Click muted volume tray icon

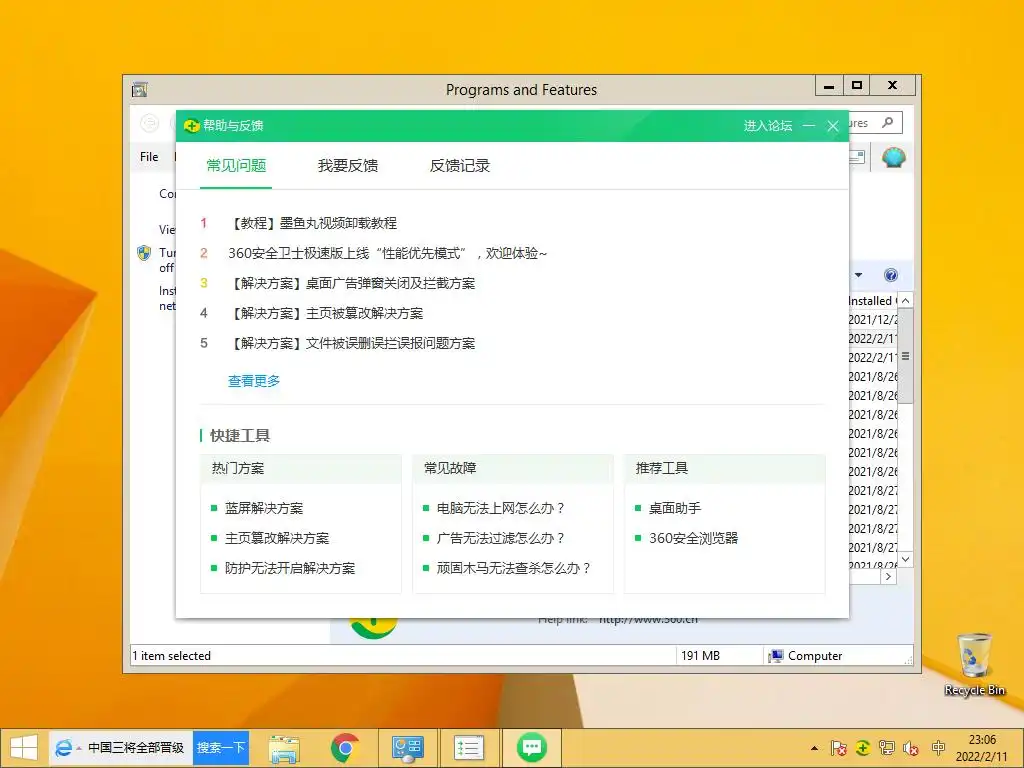tap(911, 748)
